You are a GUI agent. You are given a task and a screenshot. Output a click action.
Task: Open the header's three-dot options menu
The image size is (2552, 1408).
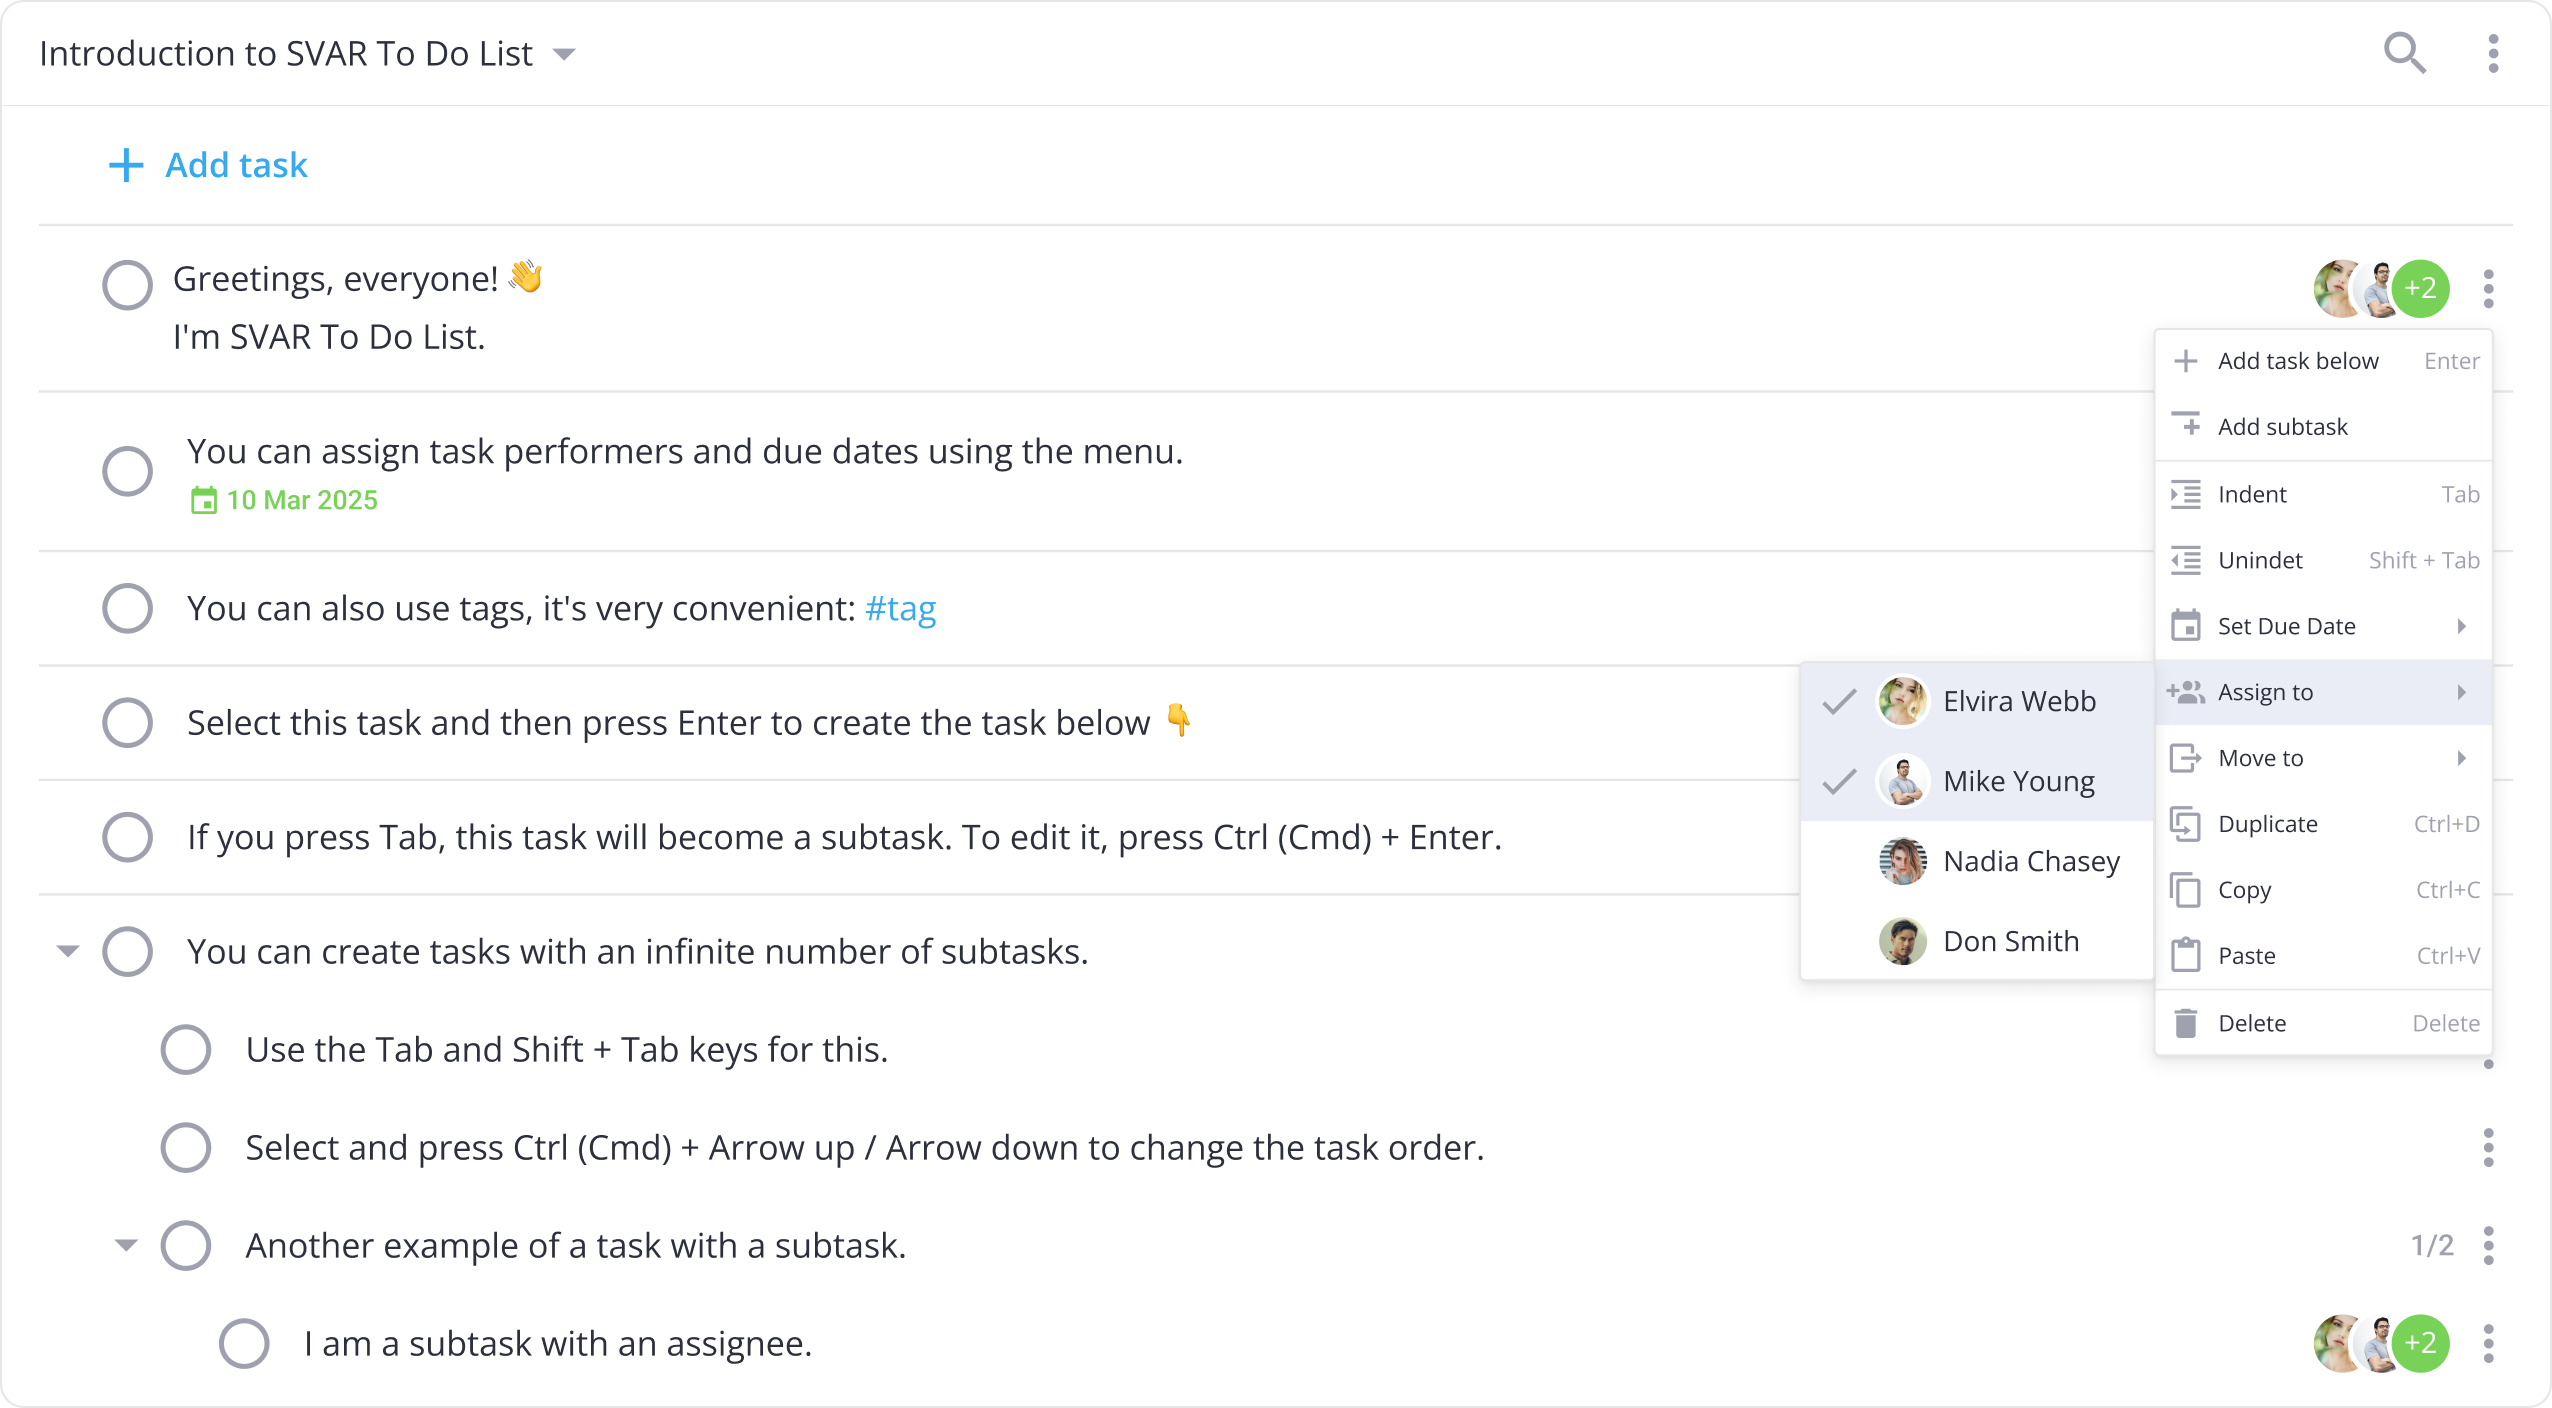click(x=2493, y=53)
